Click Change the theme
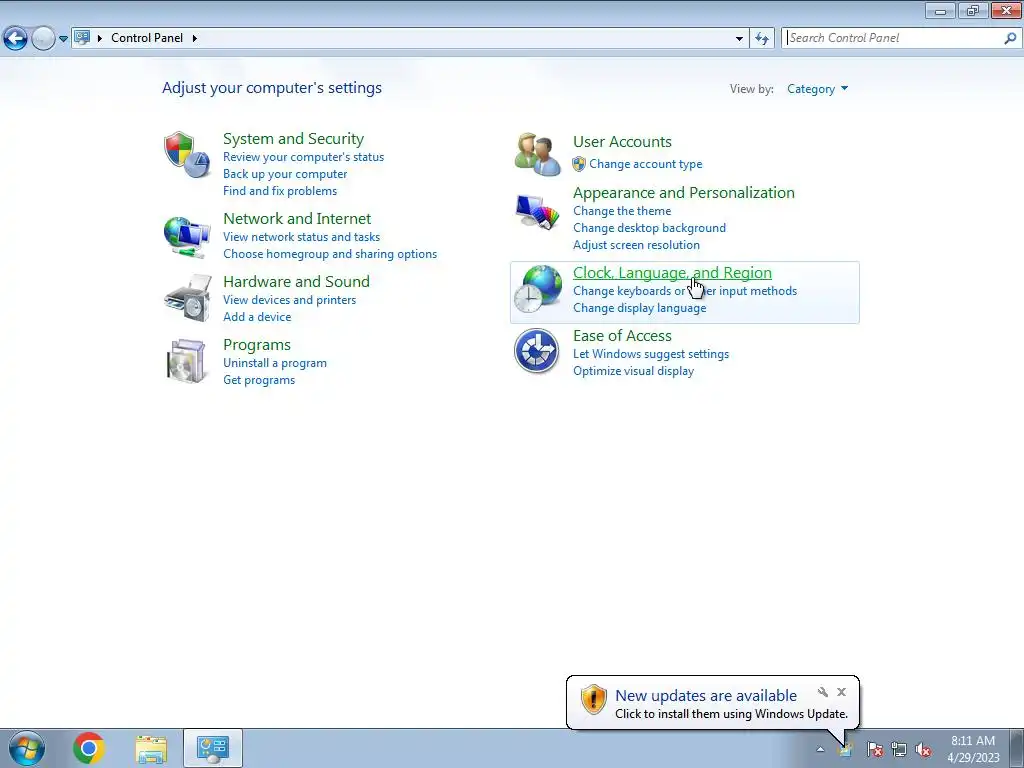 (622, 211)
